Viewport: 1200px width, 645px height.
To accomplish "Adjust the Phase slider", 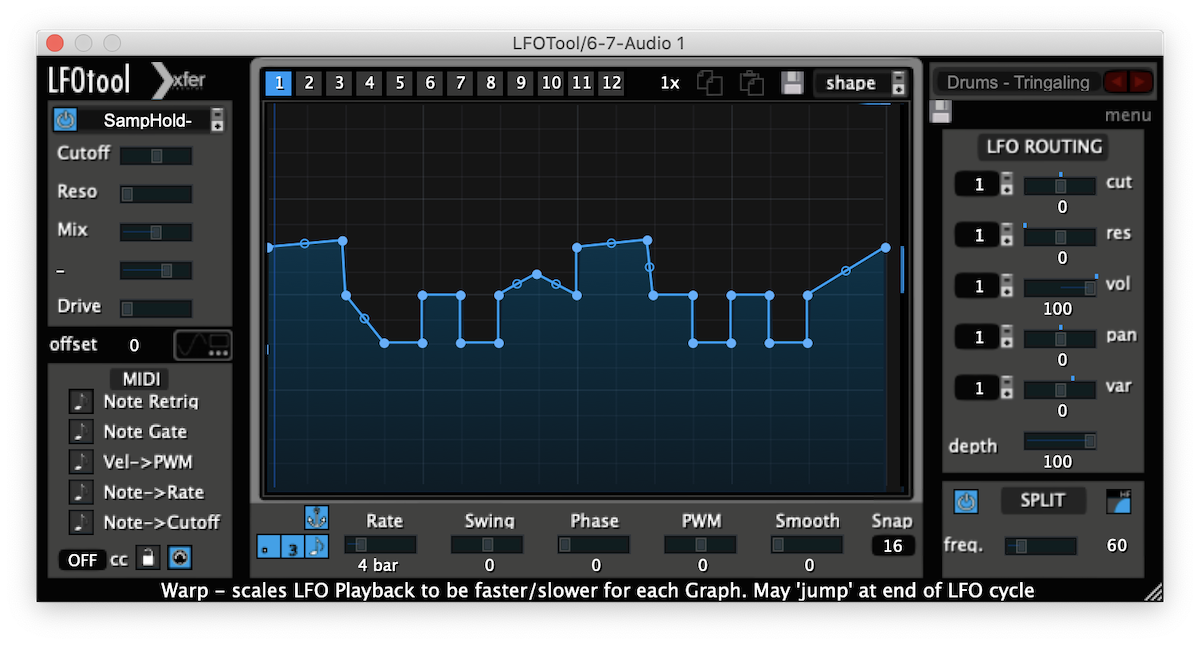I will point(594,544).
